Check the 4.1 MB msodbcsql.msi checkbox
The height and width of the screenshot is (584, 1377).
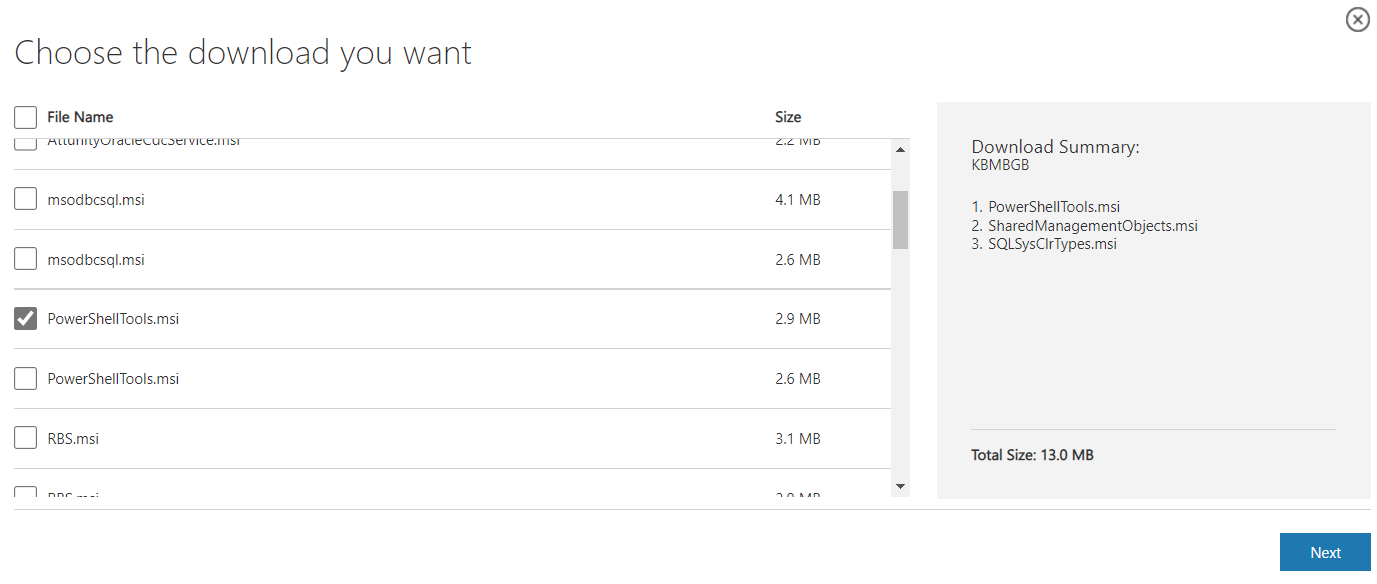26,199
